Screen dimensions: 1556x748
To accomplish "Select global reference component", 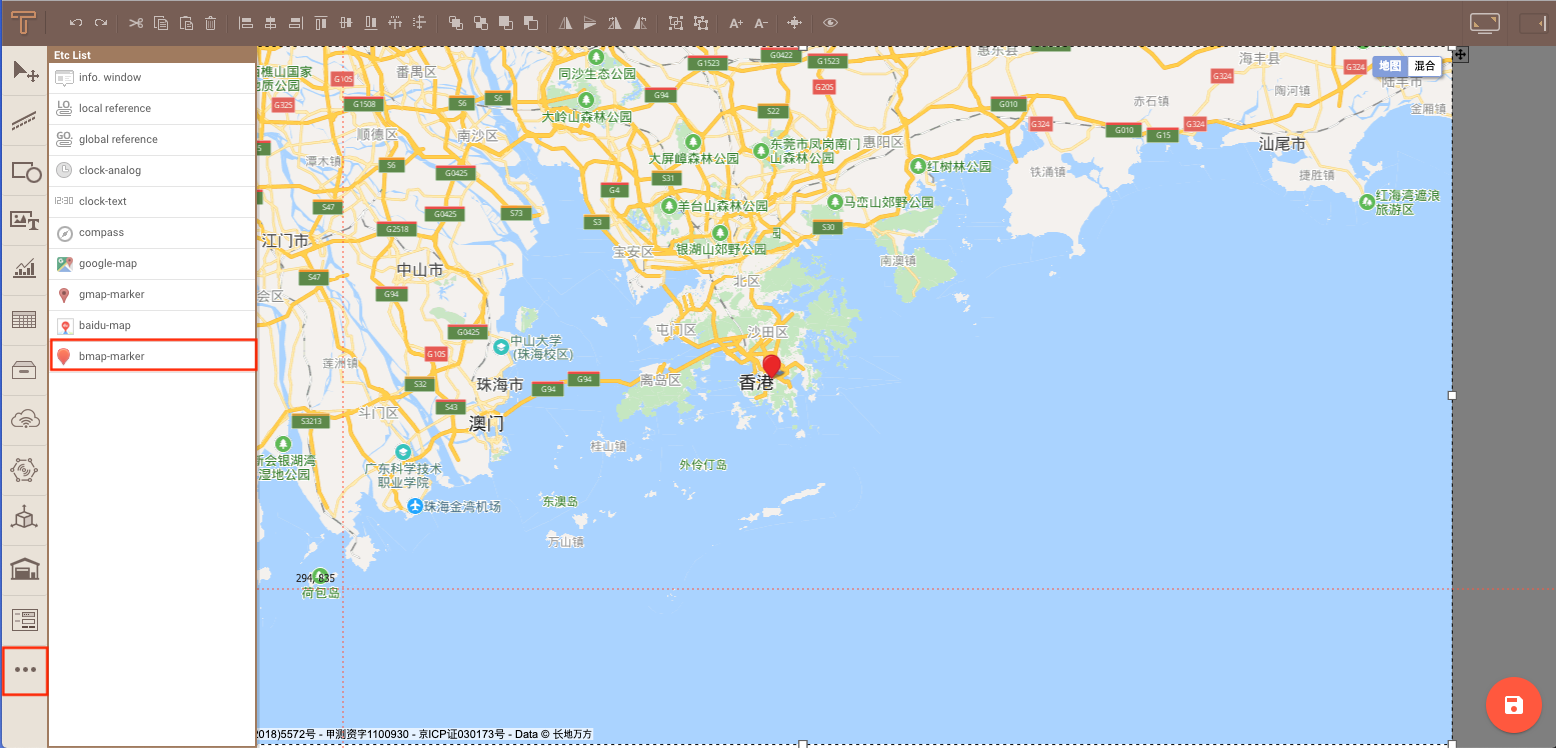I will pyautogui.click(x=152, y=140).
